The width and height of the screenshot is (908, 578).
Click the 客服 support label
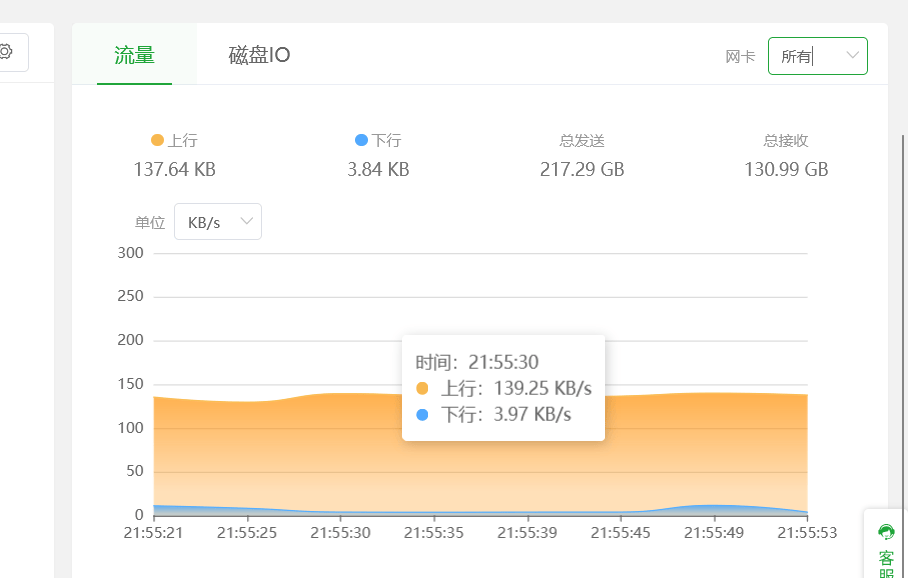coord(886,564)
